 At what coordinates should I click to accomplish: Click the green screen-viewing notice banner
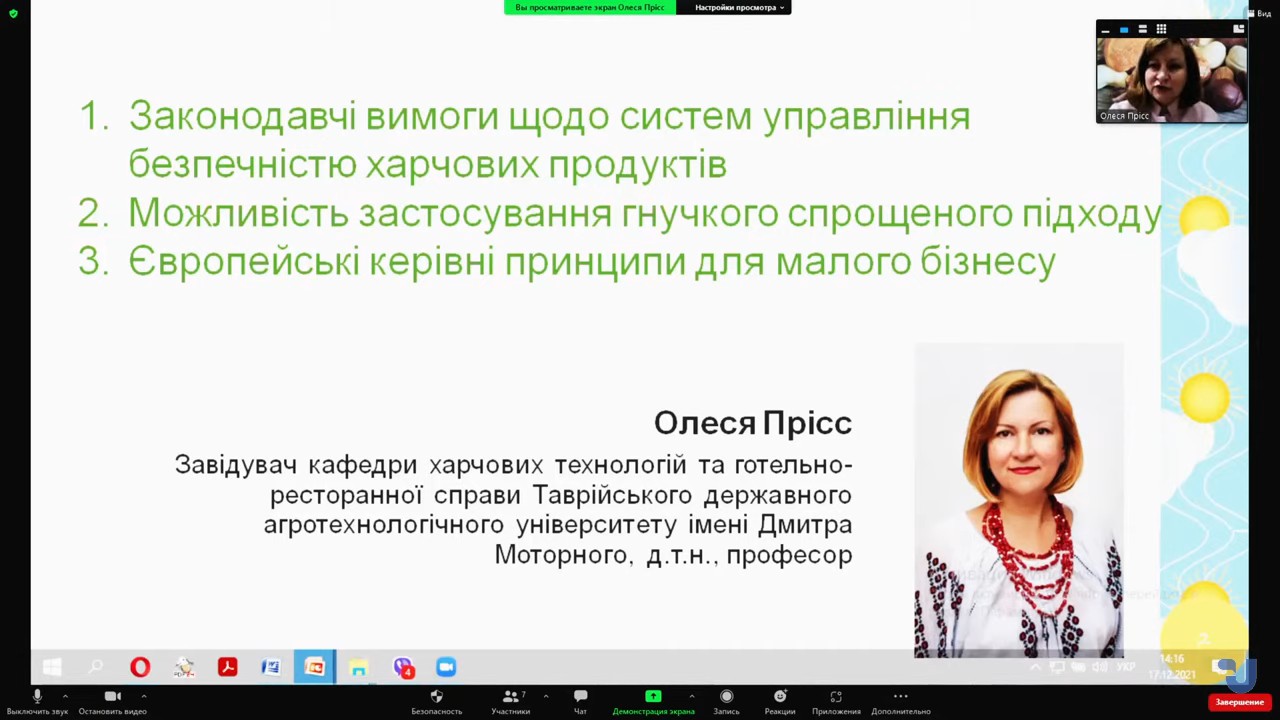pyautogui.click(x=590, y=7)
